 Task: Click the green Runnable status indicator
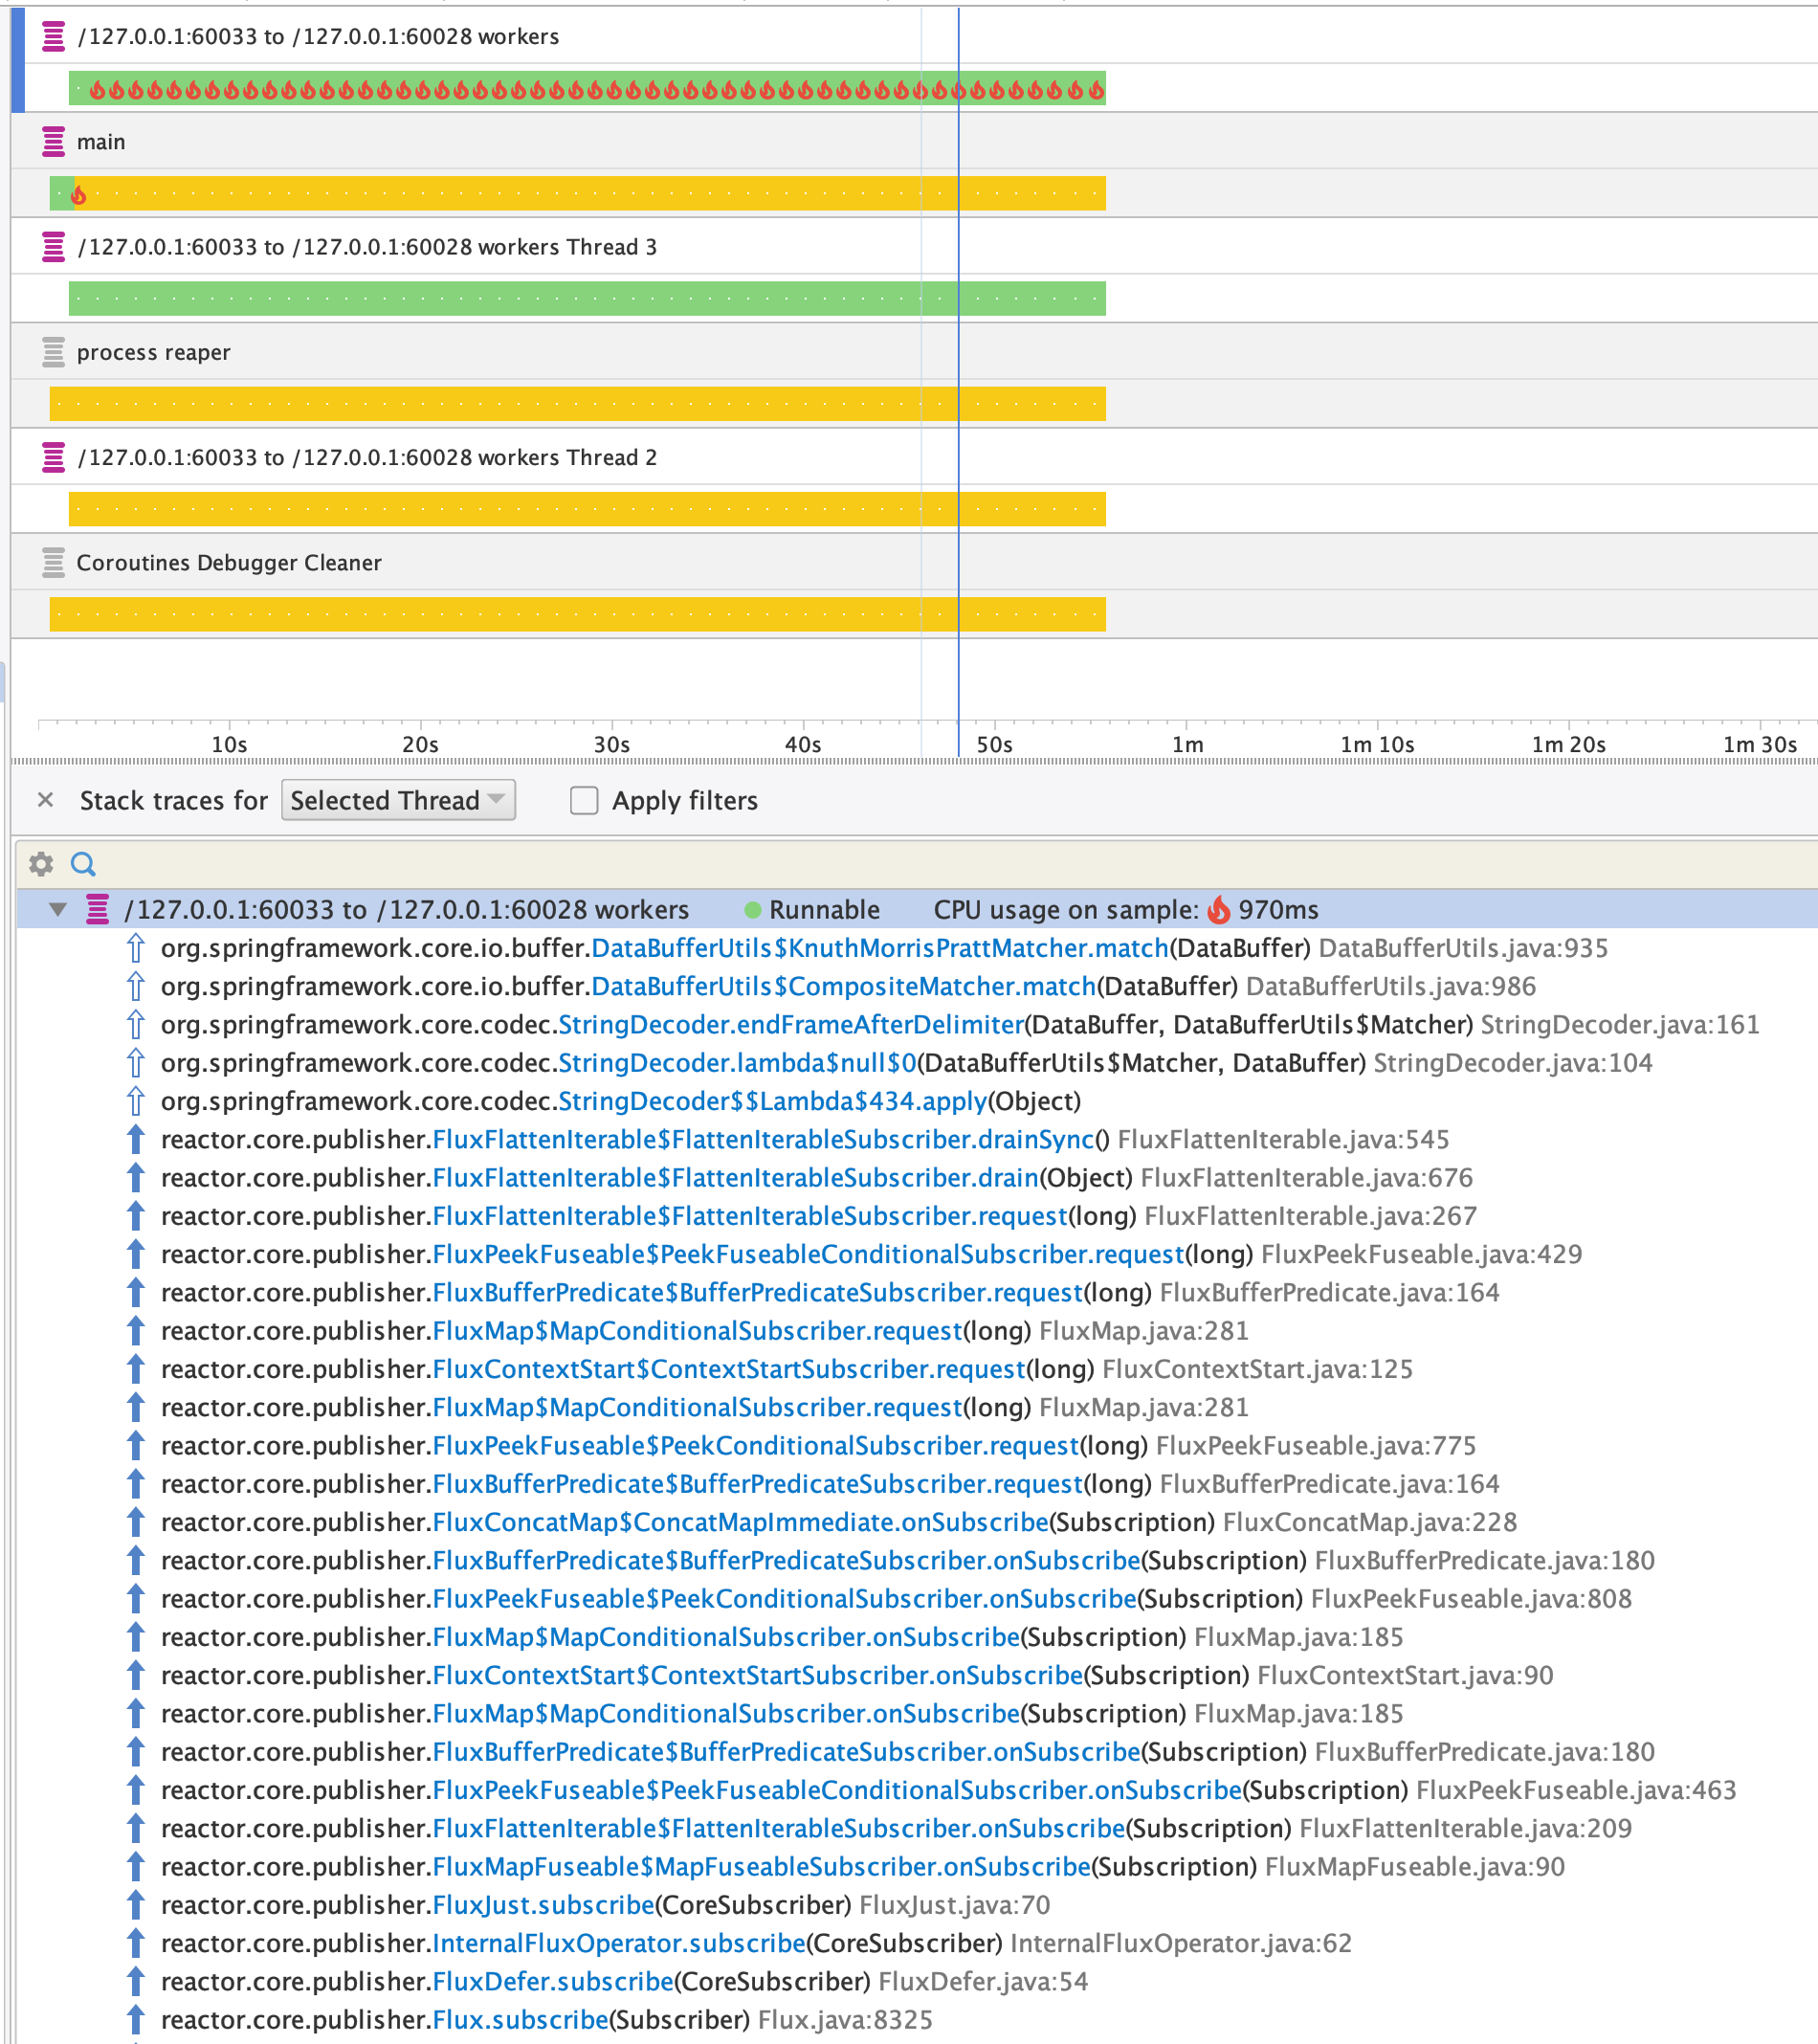[751, 910]
